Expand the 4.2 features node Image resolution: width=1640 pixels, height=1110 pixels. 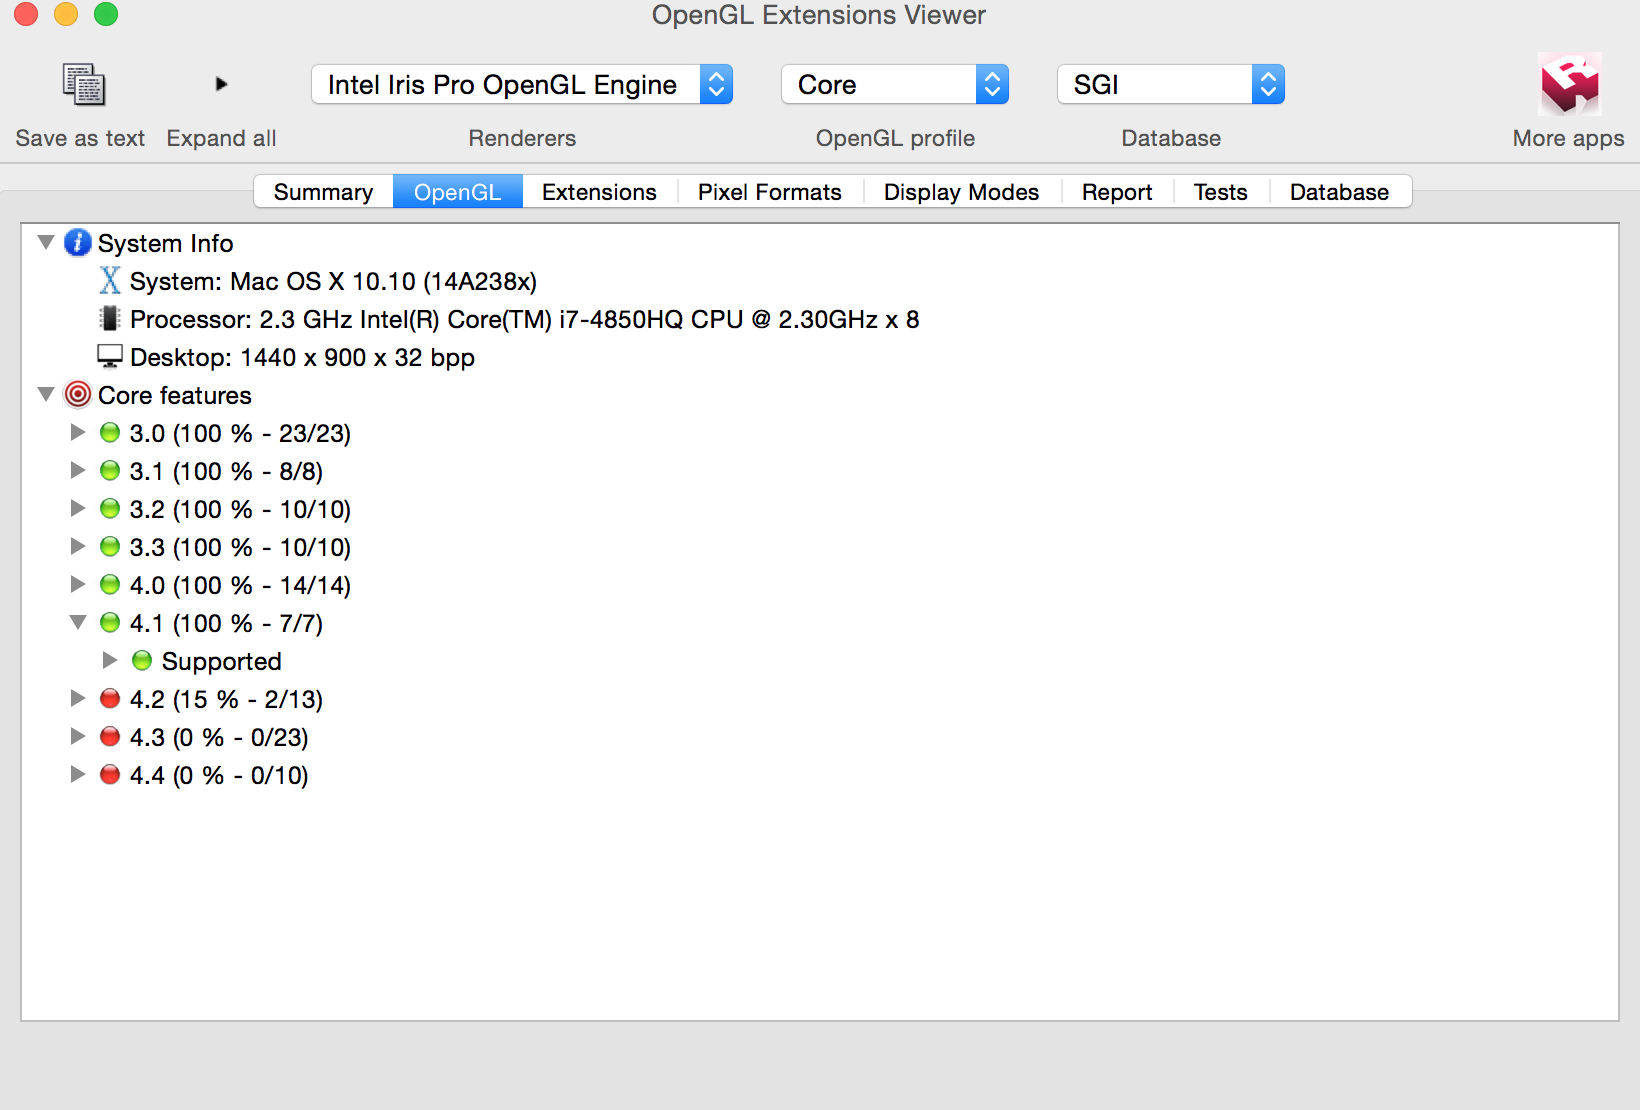78,699
